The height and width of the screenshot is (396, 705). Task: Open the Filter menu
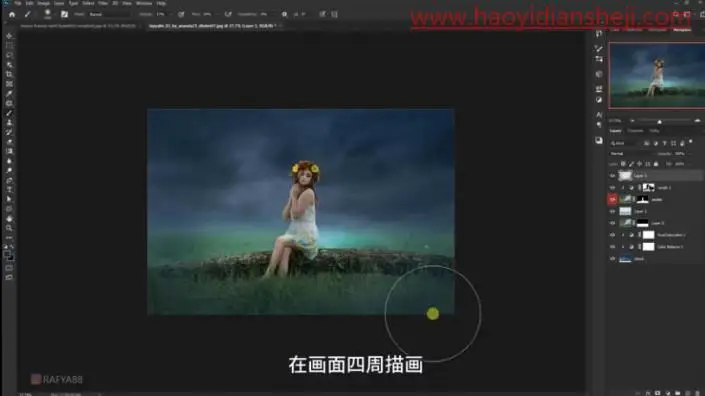(103, 3)
